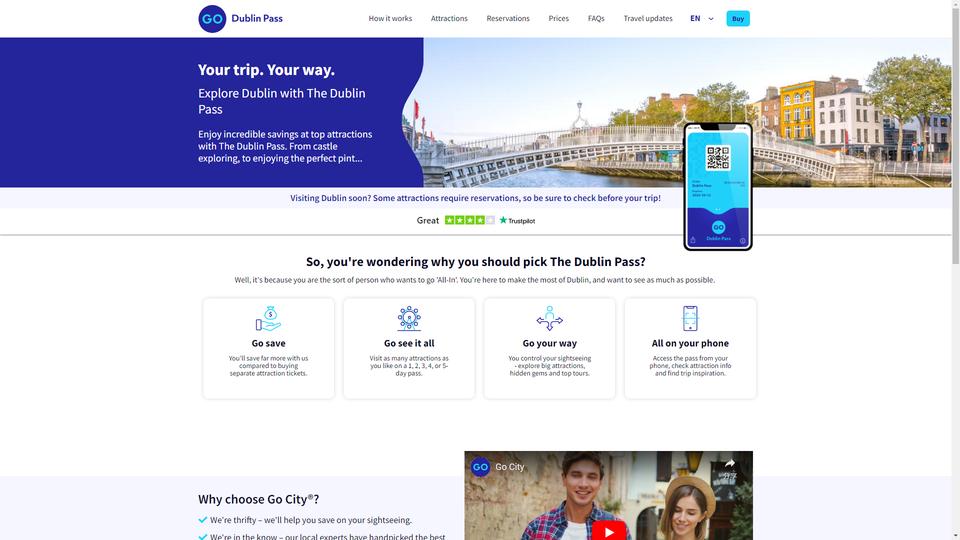Open the How it works menu
960x540 pixels.
[x=390, y=18]
